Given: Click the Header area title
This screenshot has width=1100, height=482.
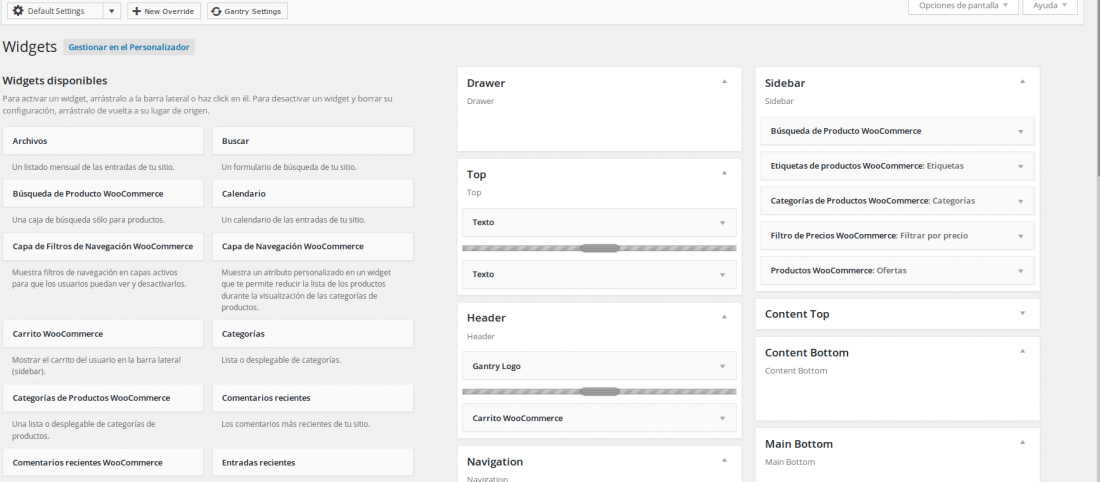Looking at the screenshot, I should 486,318.
